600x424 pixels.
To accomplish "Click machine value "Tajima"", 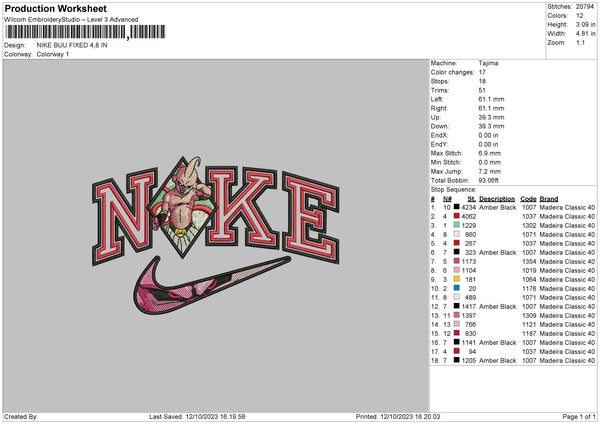I will click(488, 63).
